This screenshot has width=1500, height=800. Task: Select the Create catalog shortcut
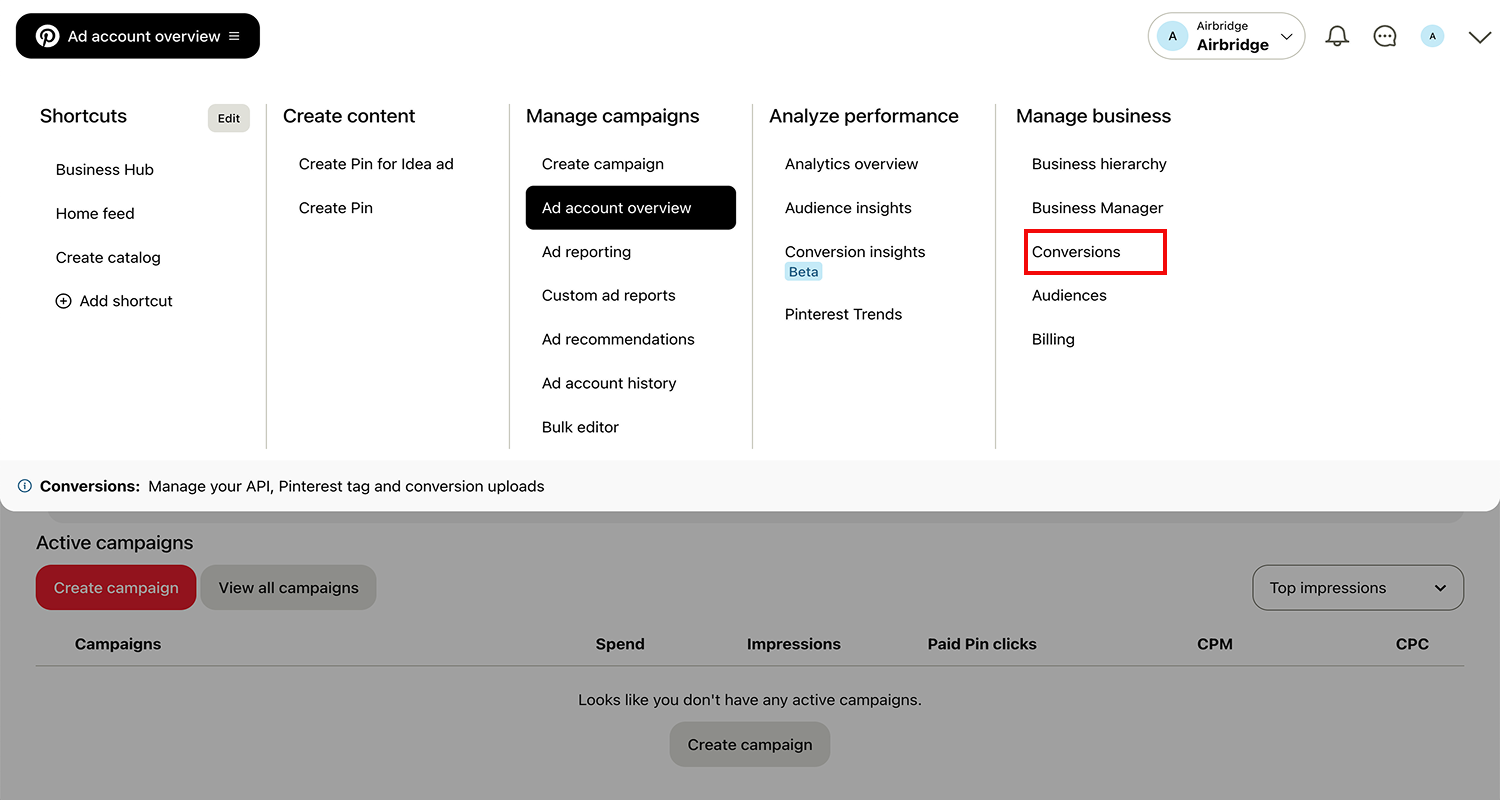[x=108, y=258]
